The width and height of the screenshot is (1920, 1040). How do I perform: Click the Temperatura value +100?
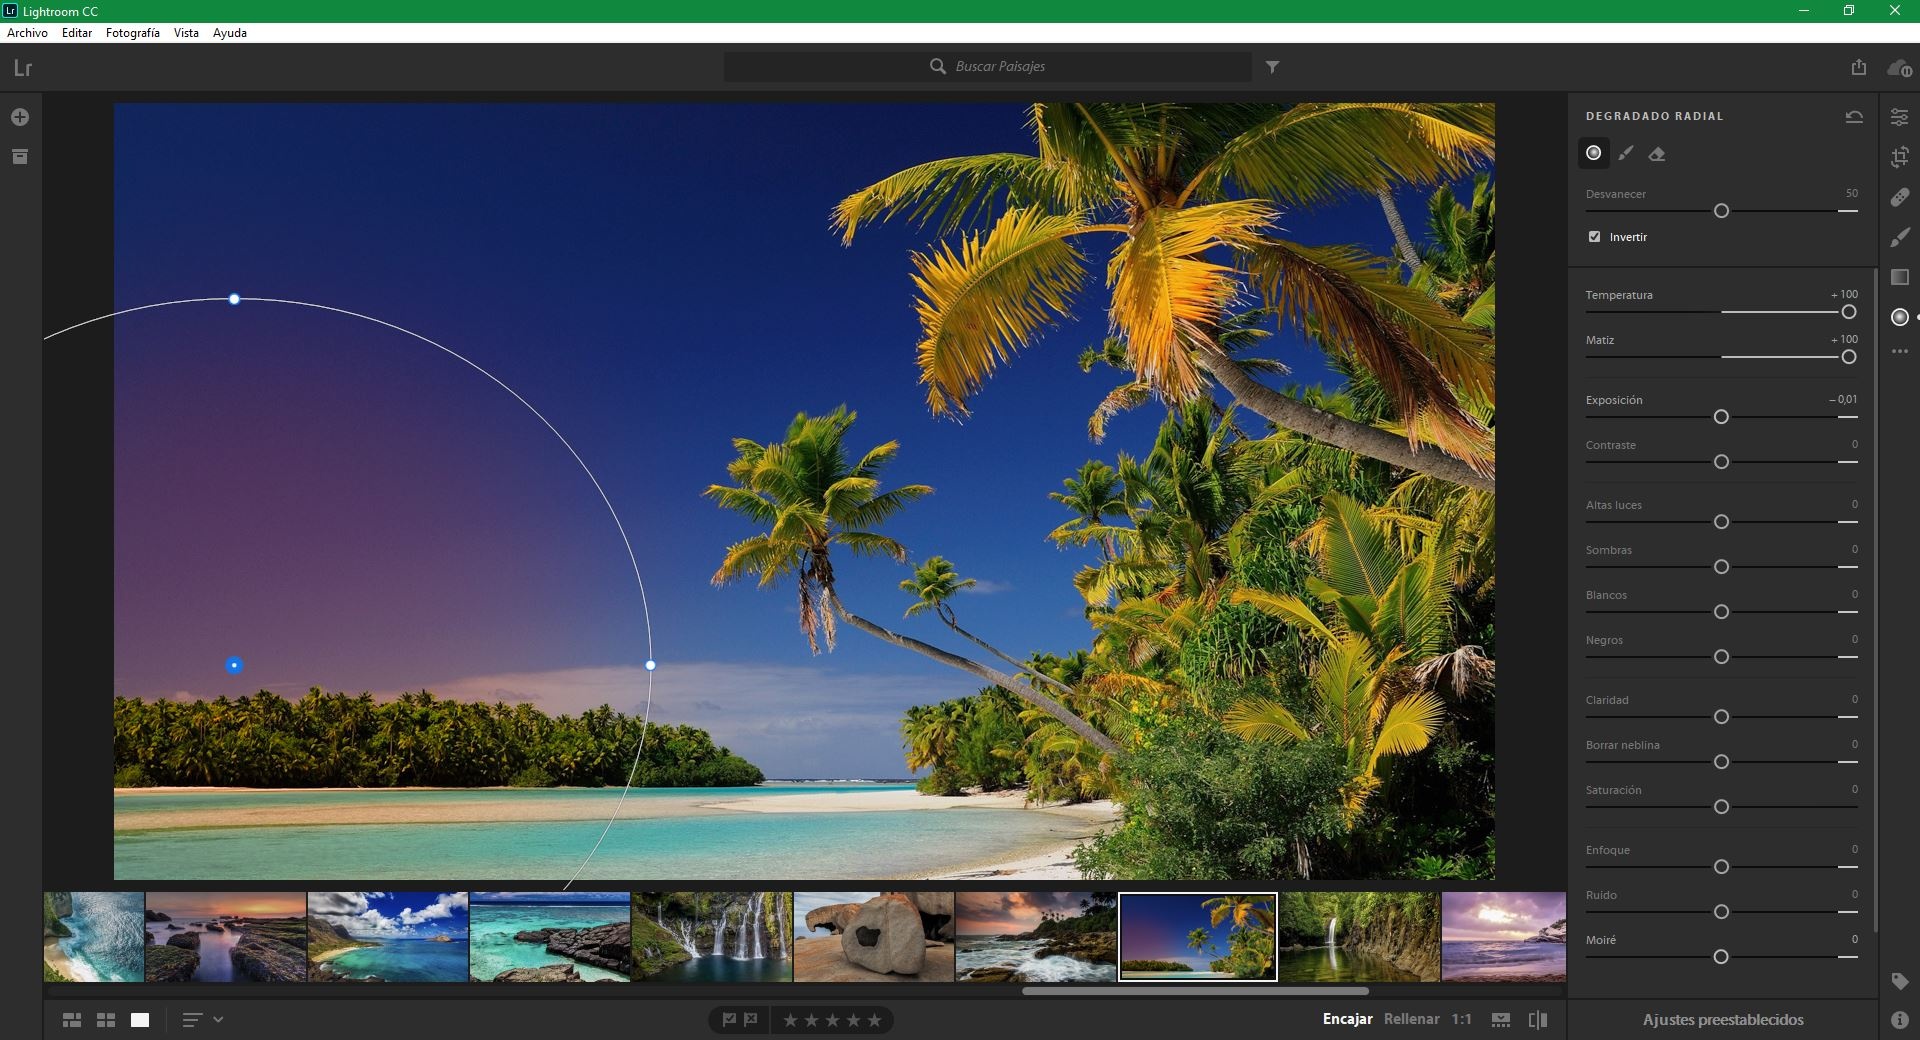coord(1844,294)
